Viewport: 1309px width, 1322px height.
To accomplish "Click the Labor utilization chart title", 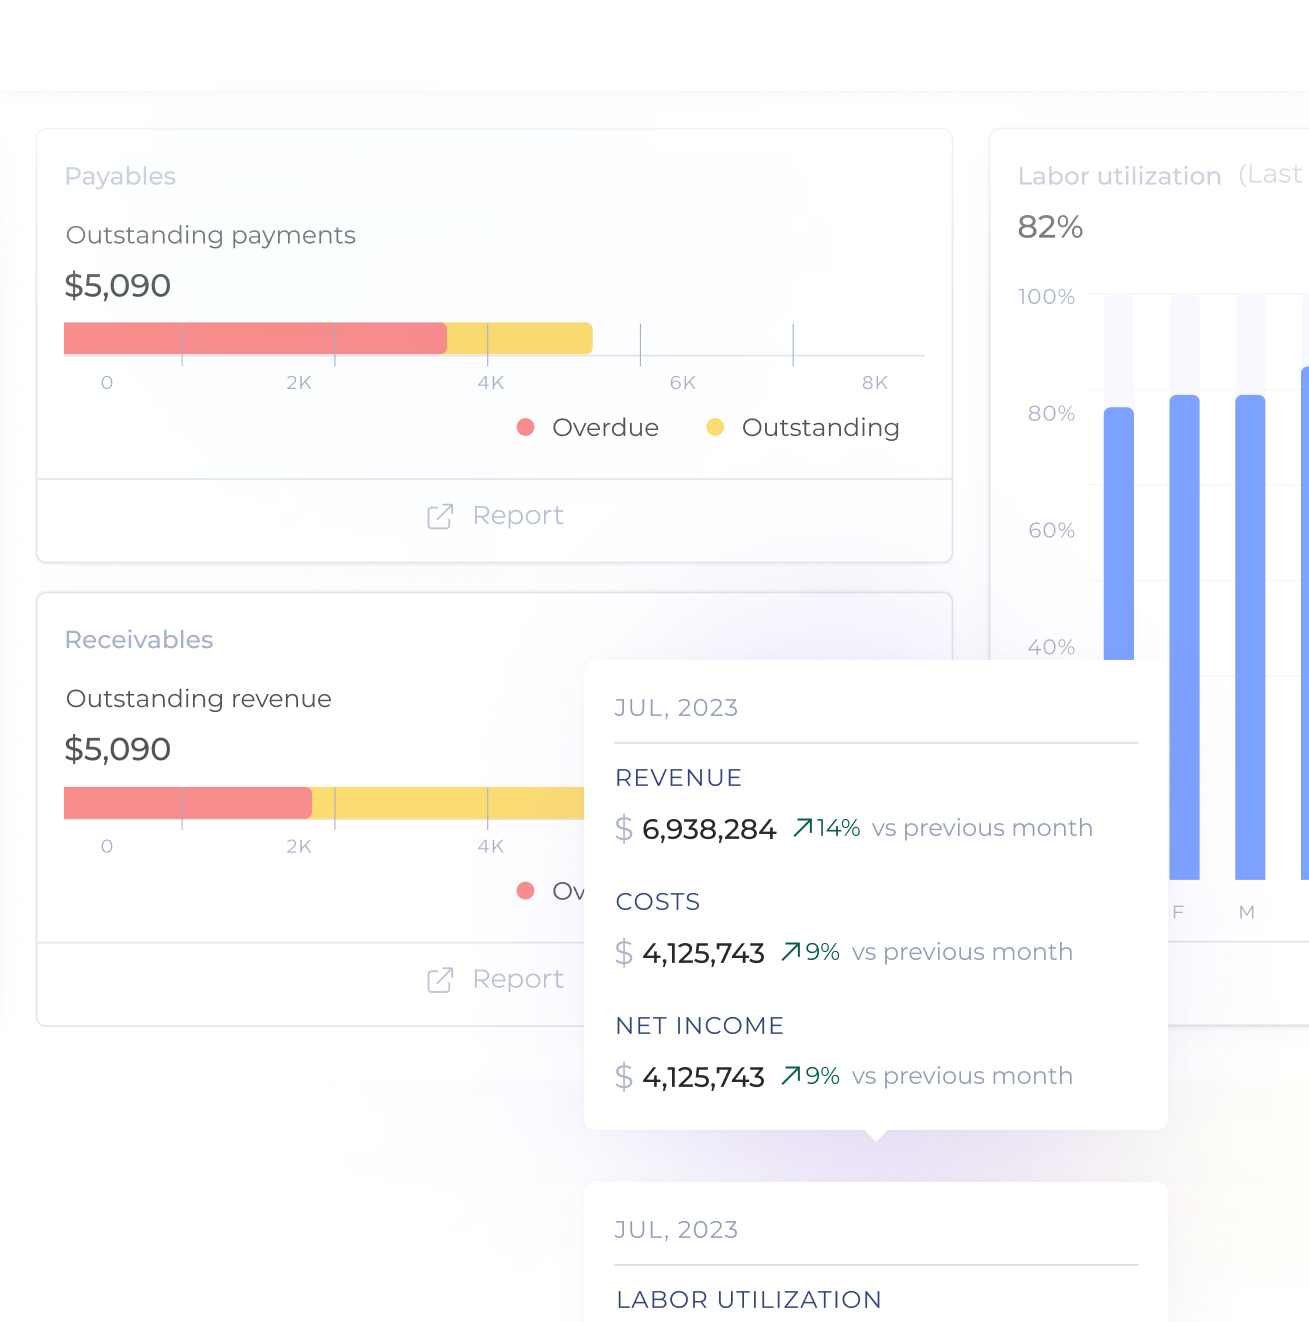I will point(1119,177).
